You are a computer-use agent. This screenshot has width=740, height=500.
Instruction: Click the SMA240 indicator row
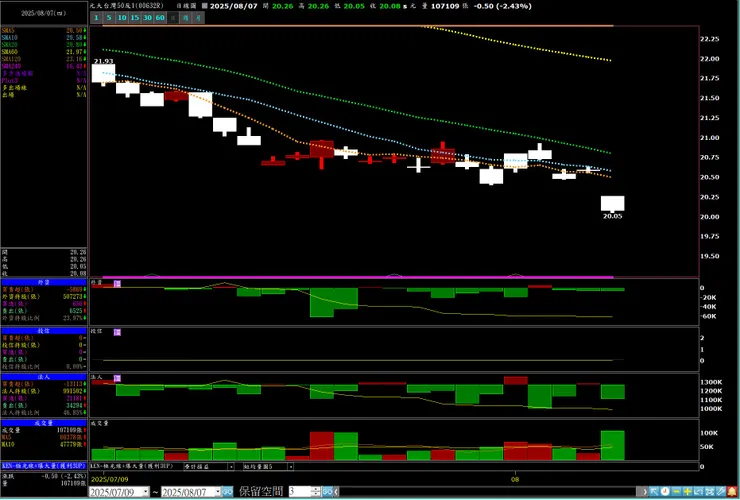tap(43, 66)
